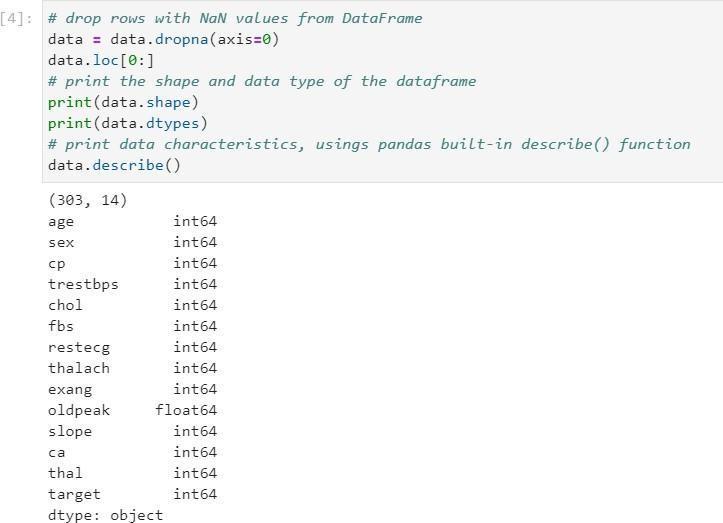The height and width of the screenshot is (523, 723).
Task: Click the 'print data characteristics' comment line
Action: (369, 144)
